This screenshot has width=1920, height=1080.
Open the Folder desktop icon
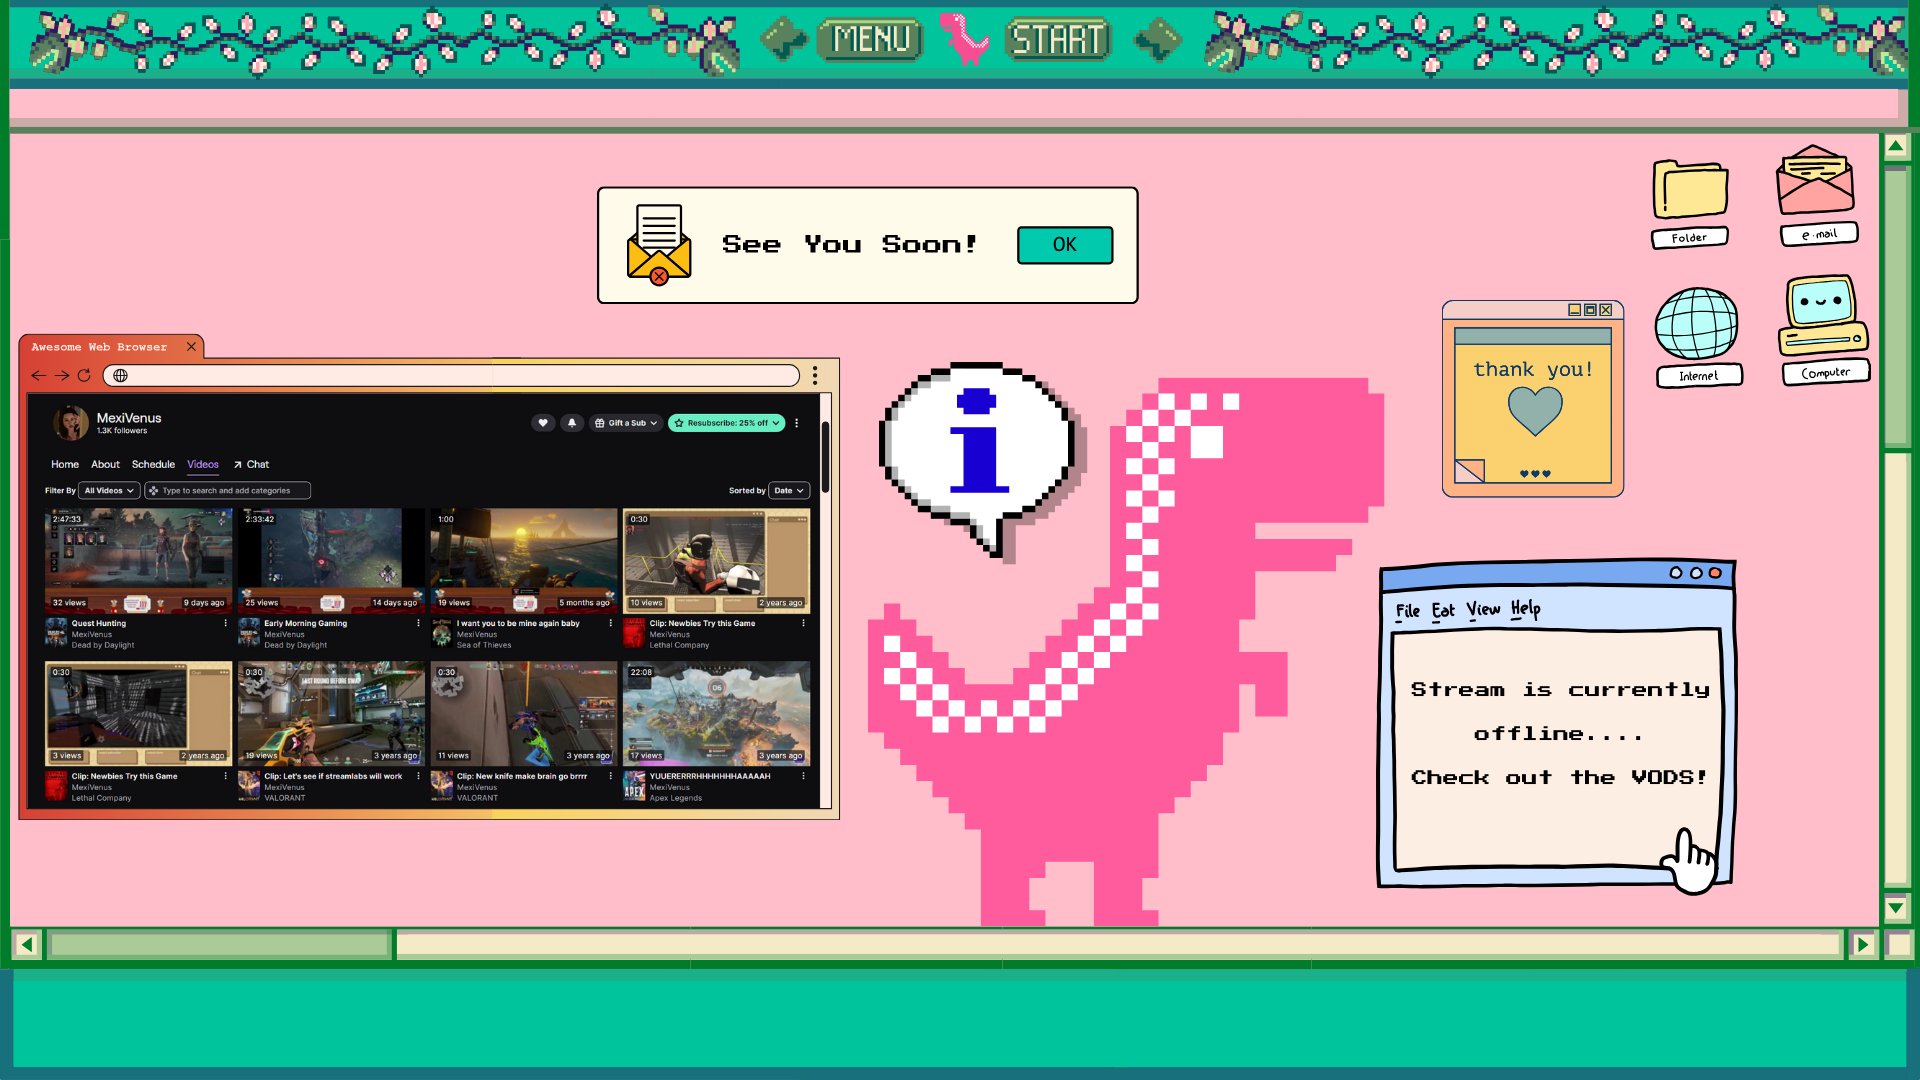point(1690,204)
